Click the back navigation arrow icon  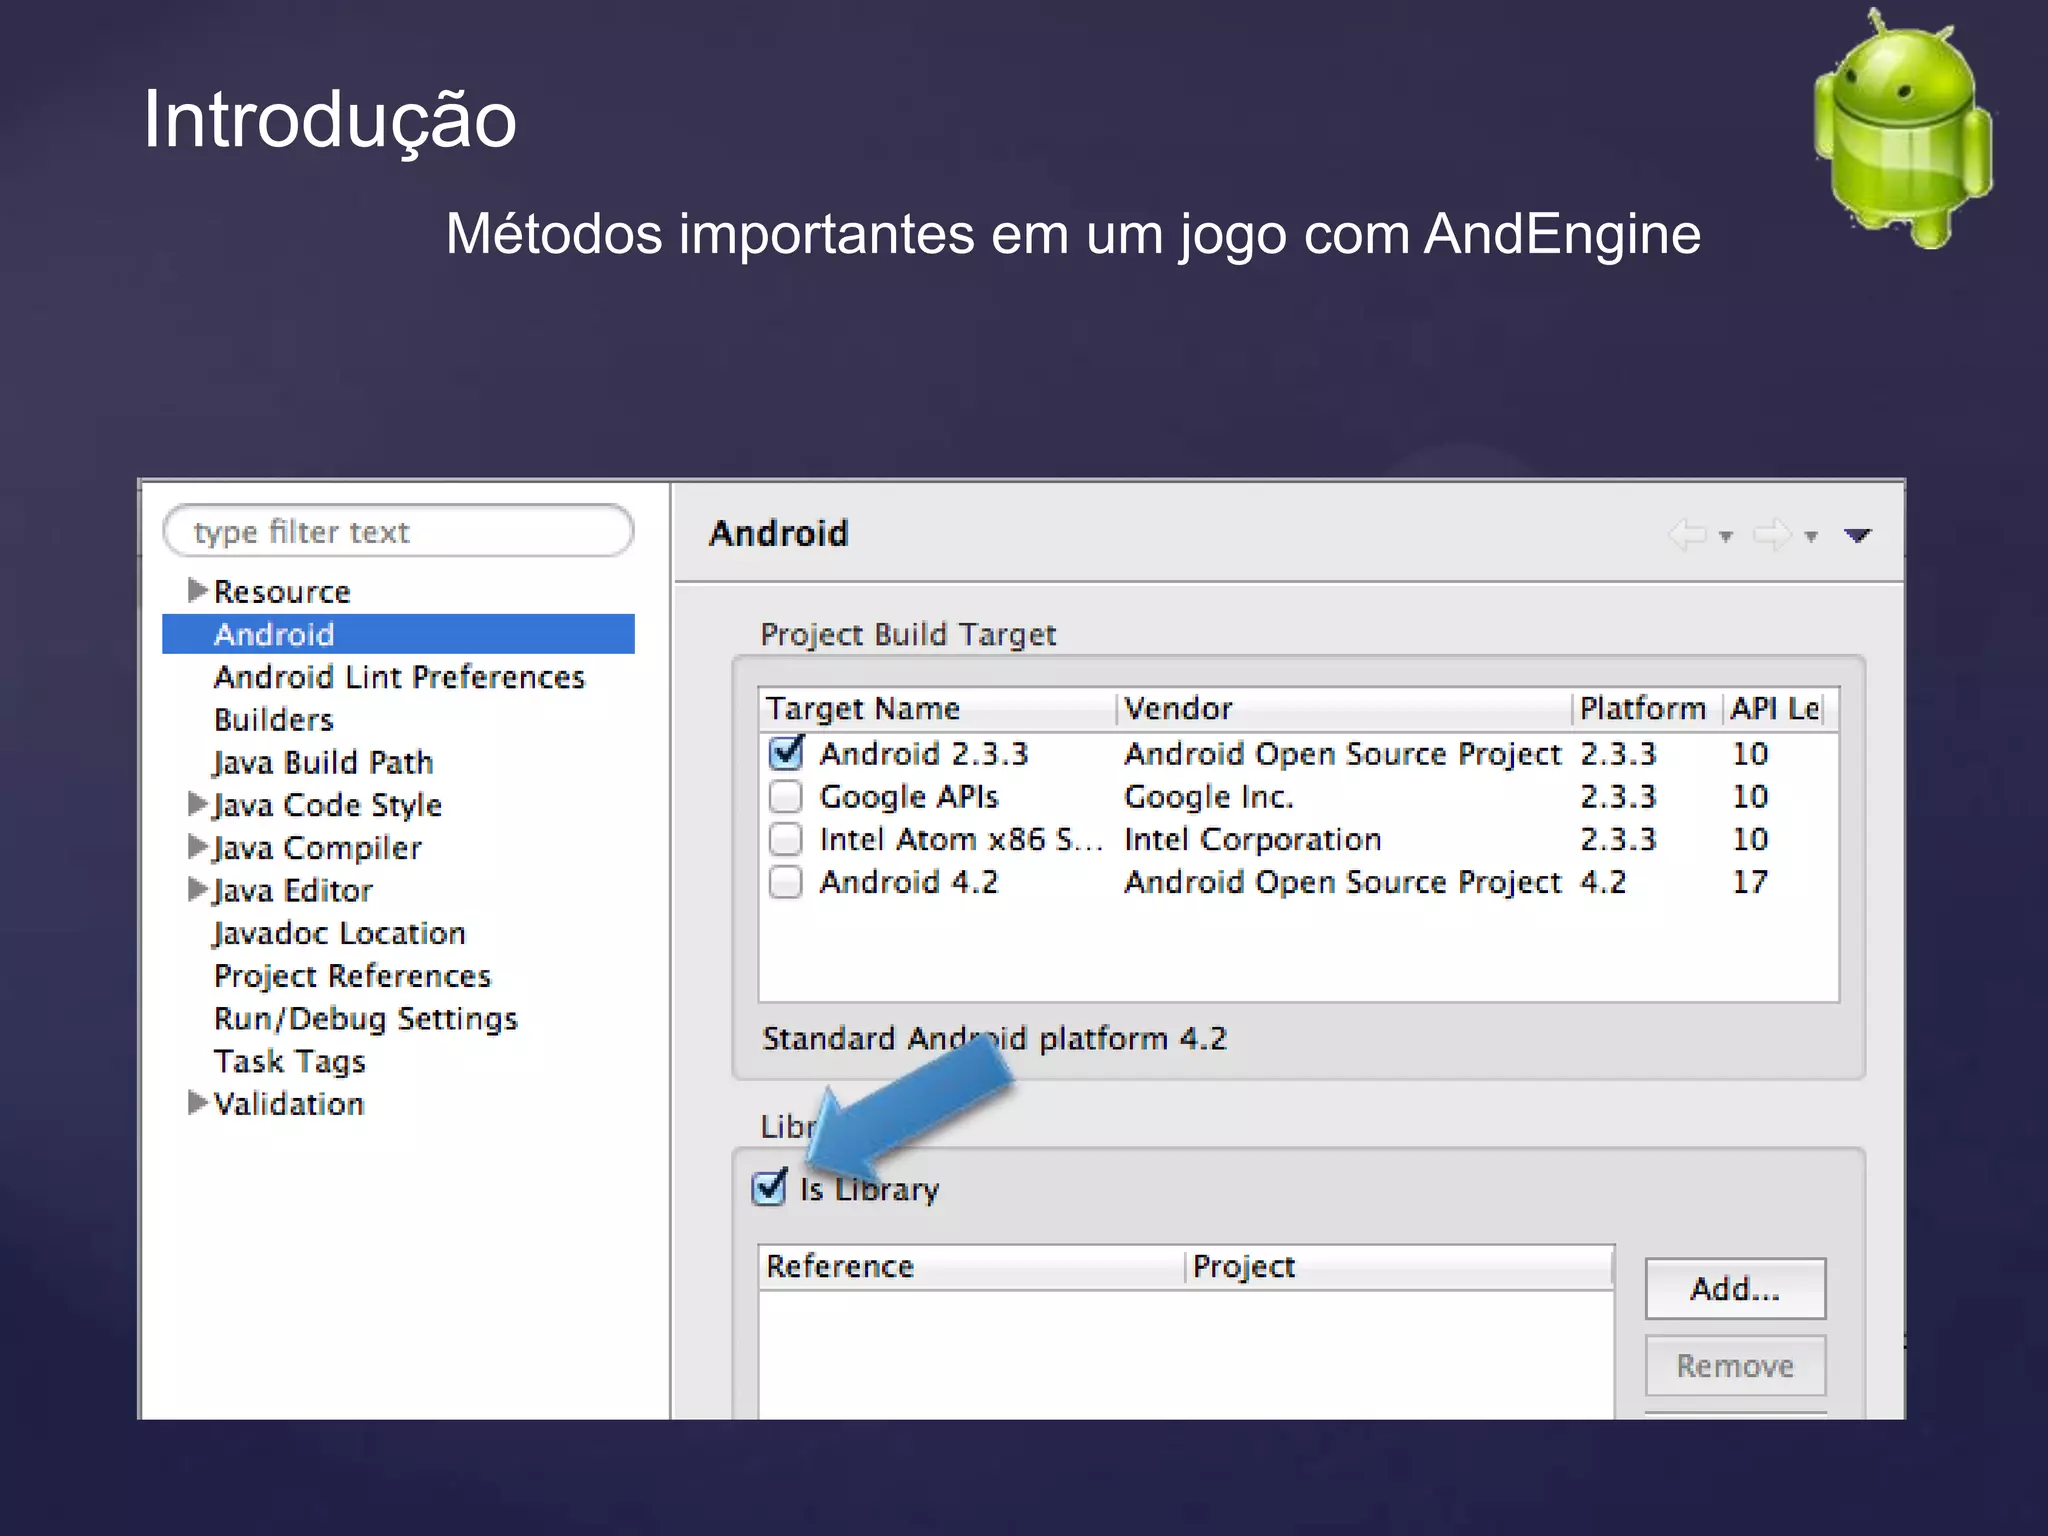1688,535
